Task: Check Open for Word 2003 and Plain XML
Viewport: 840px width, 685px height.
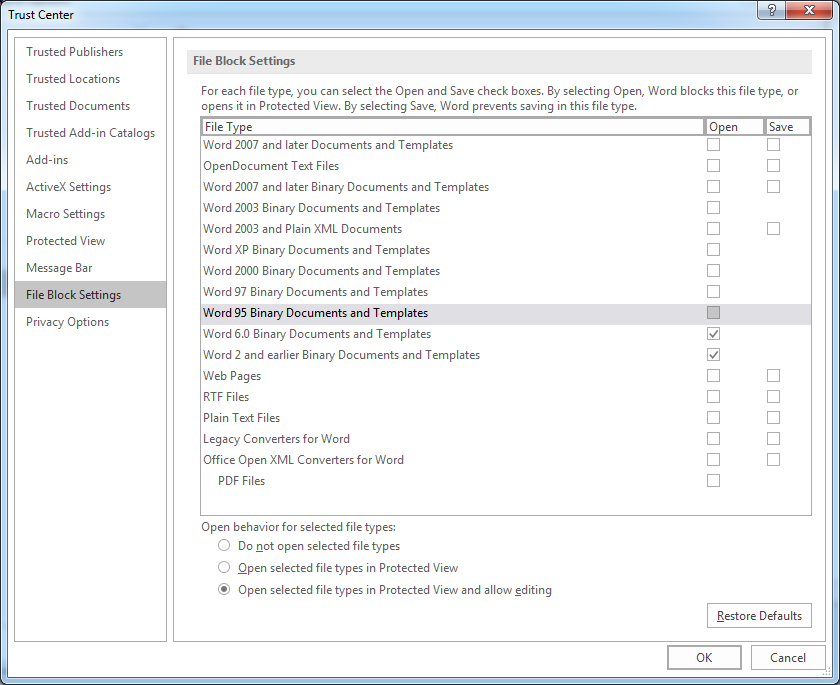Action: pos(713,229)
